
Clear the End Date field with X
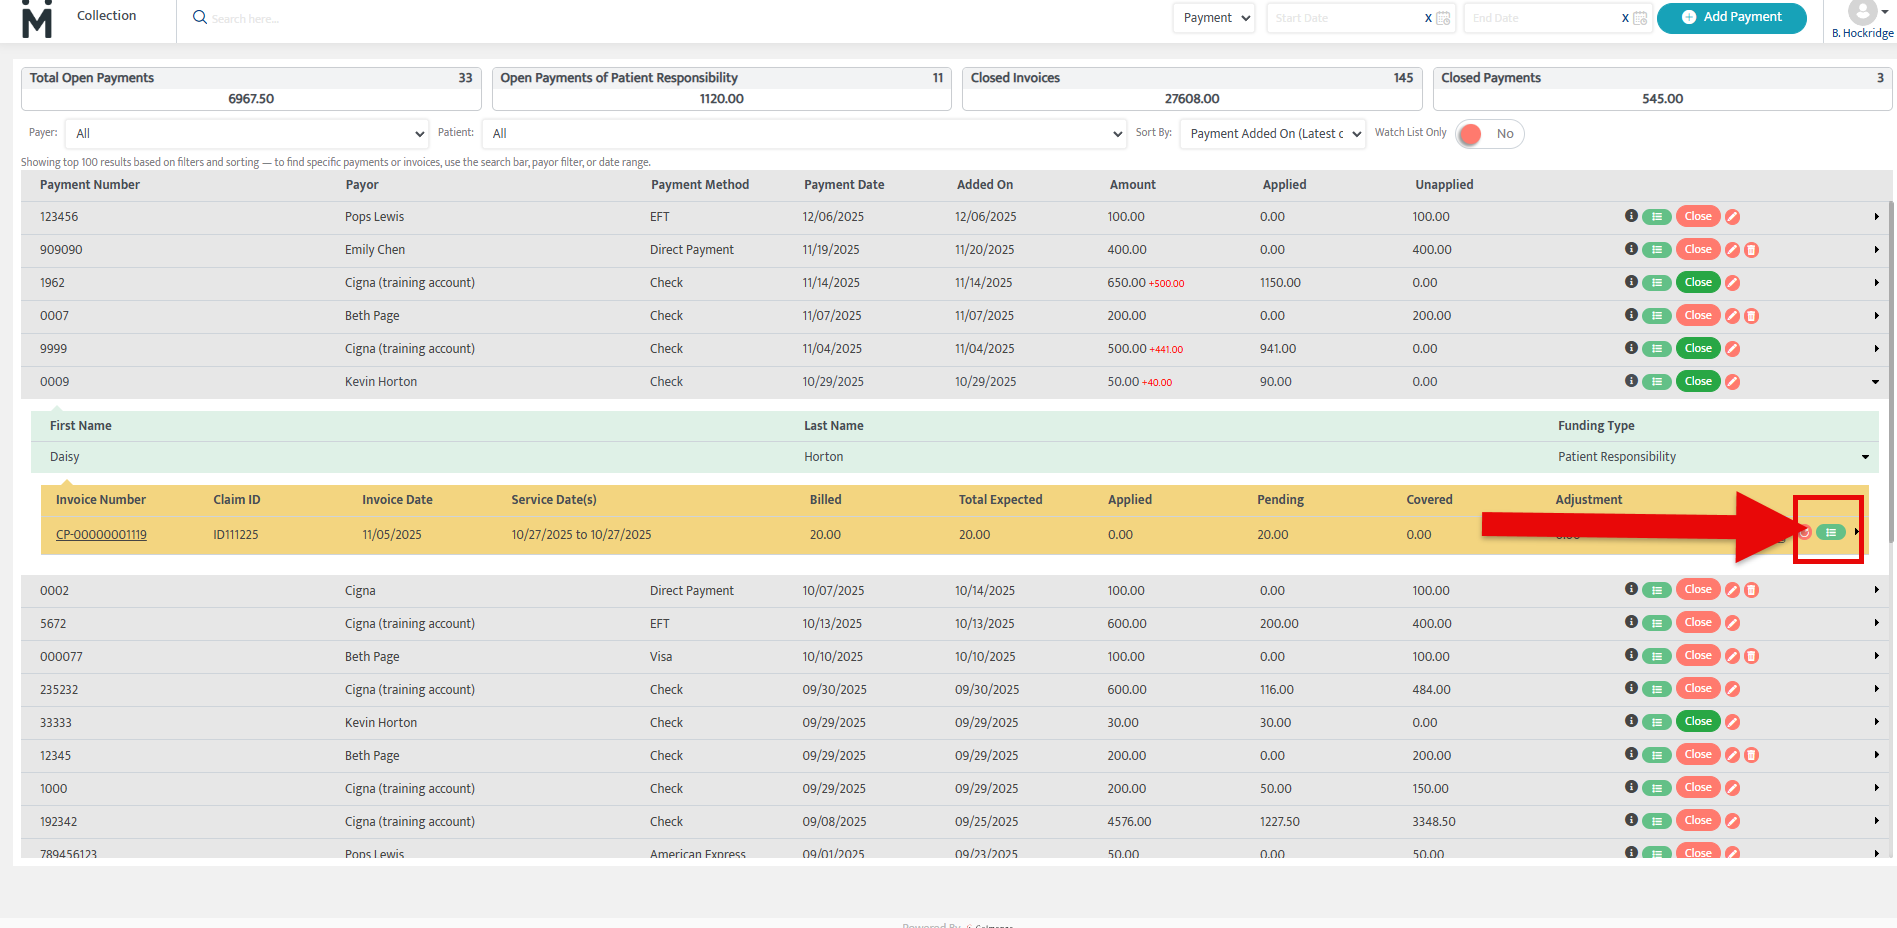[x=1625, y=18]
